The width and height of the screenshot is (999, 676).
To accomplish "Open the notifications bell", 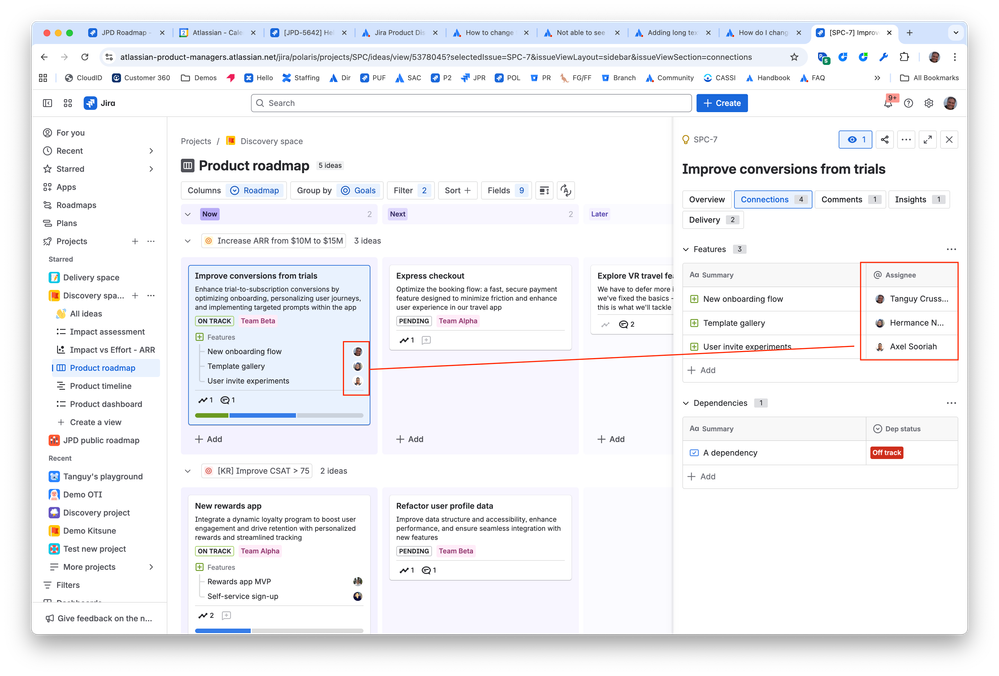I will point(888,103).
